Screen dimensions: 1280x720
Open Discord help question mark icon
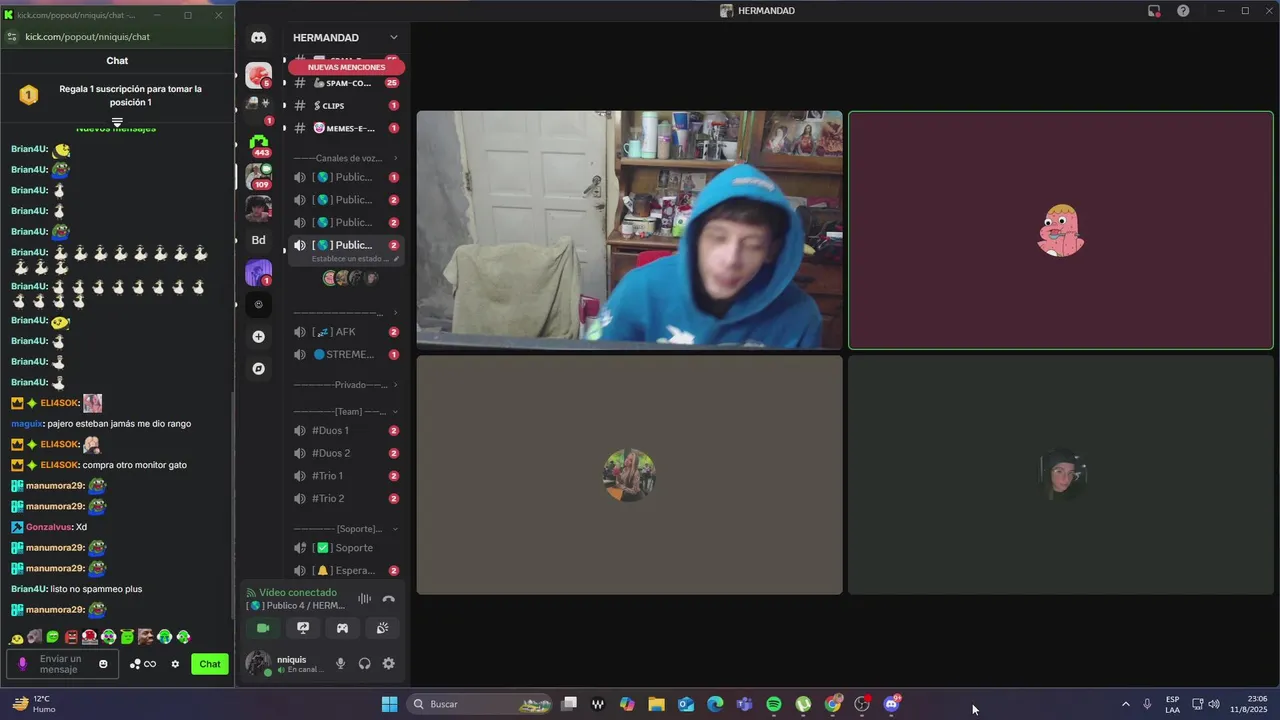pyautogui.click(x=1183, y=11)
